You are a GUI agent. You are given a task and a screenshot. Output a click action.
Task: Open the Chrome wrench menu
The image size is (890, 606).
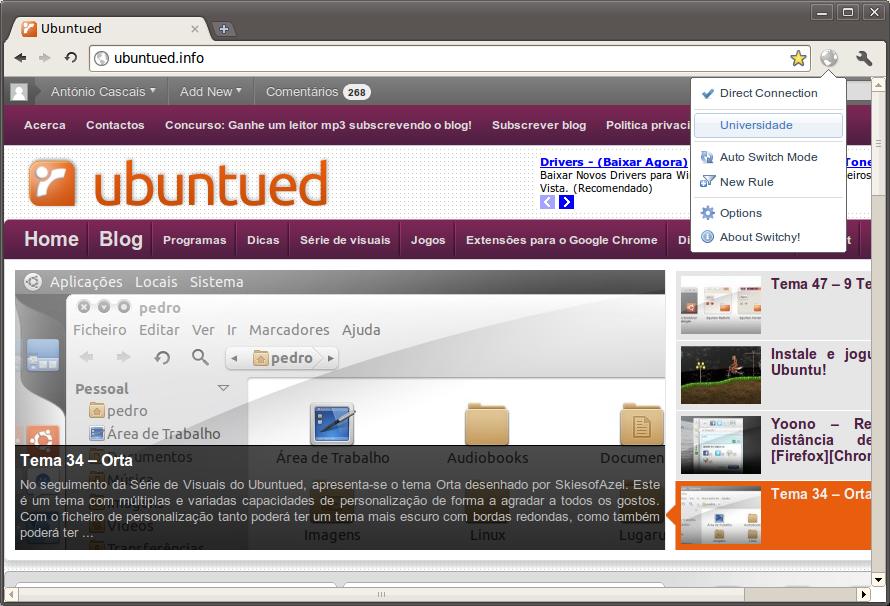pyautogui.click(x=864, y=58)
